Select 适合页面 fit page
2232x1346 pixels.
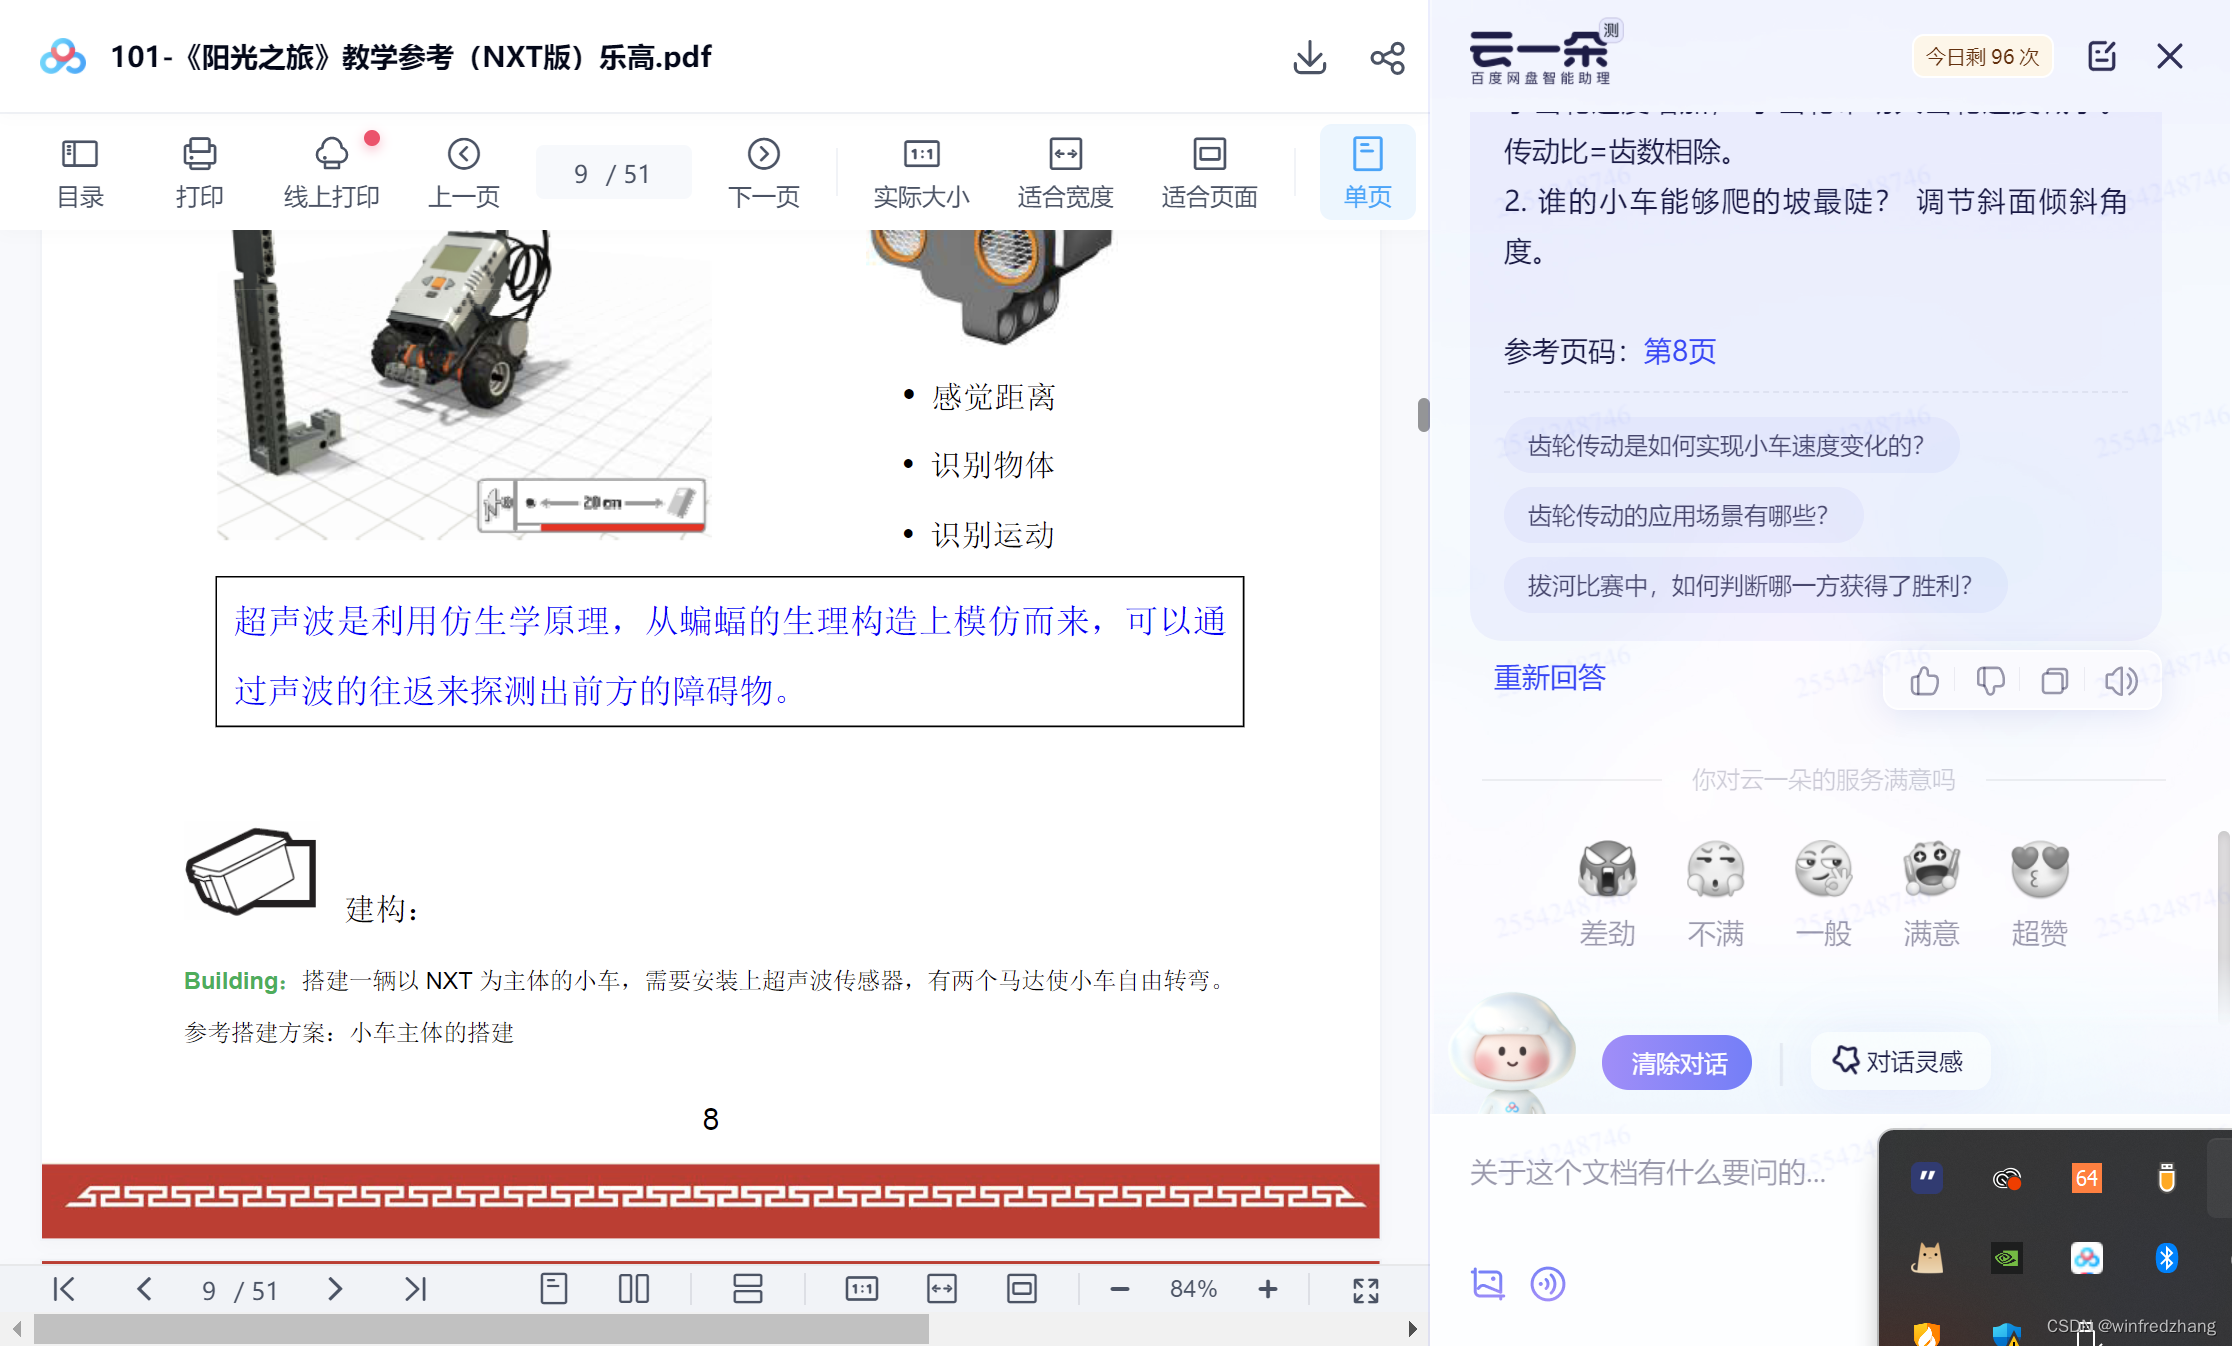click(x=1209, y=172)
